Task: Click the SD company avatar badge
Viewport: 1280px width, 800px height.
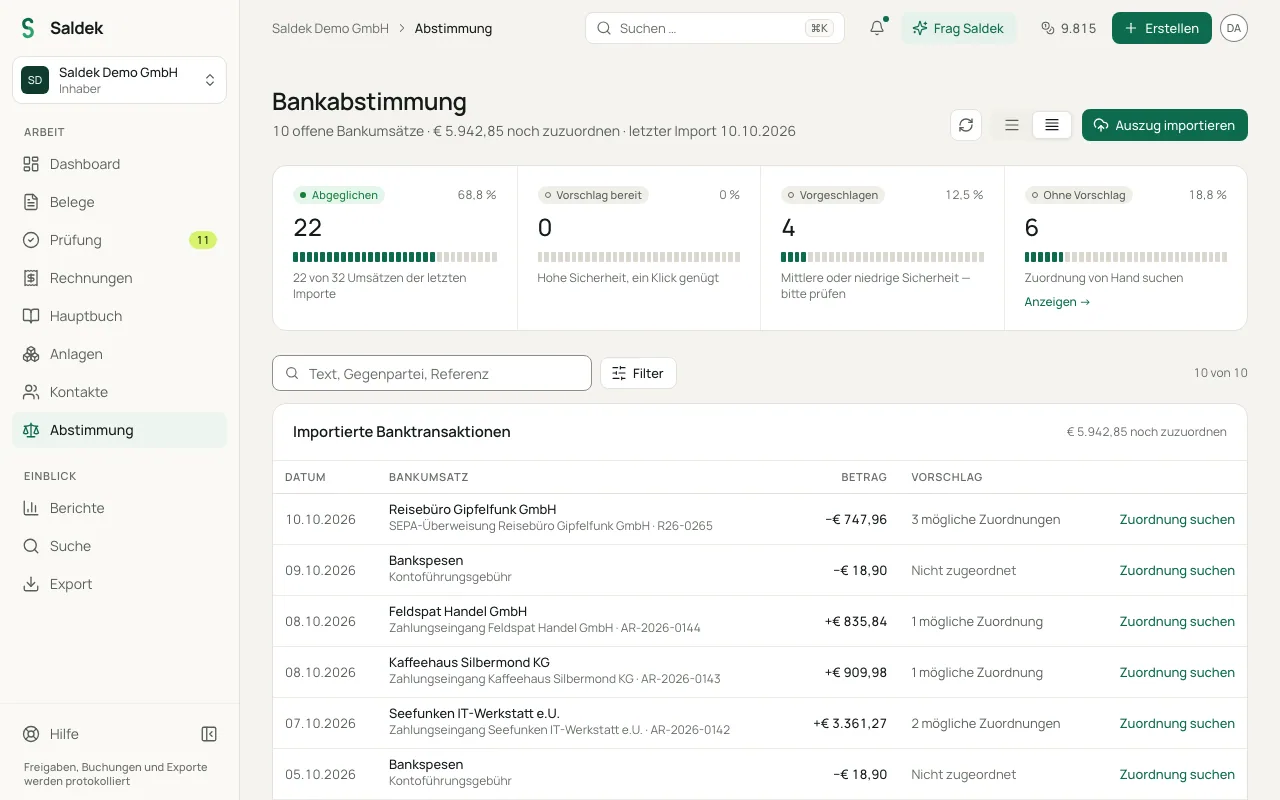Action: pyautogui.click(x=35, y=80)
